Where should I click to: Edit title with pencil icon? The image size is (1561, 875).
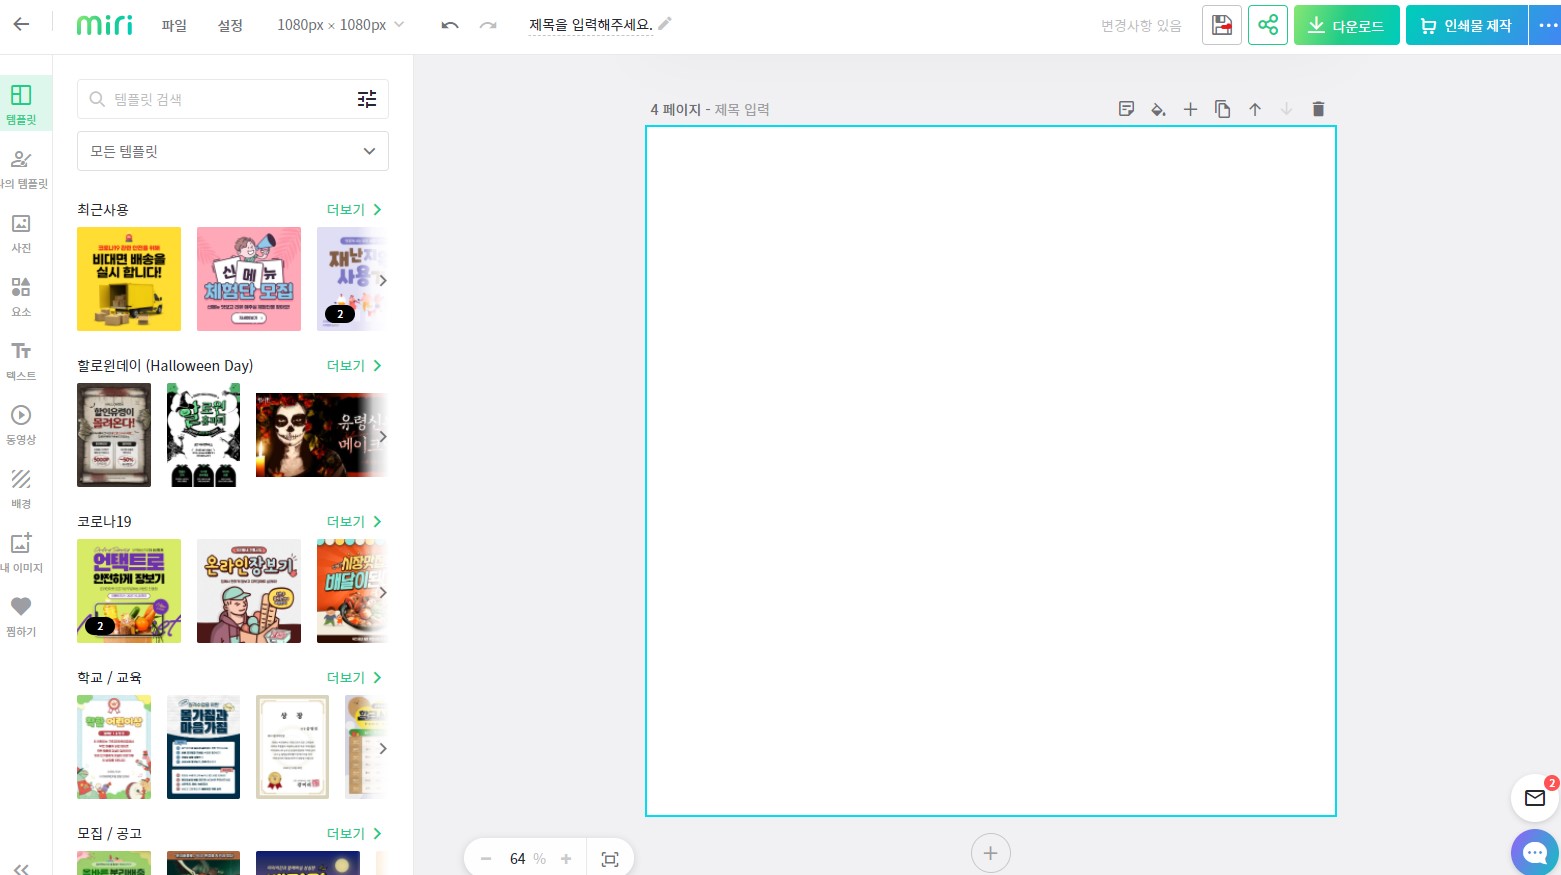point(665,23)
